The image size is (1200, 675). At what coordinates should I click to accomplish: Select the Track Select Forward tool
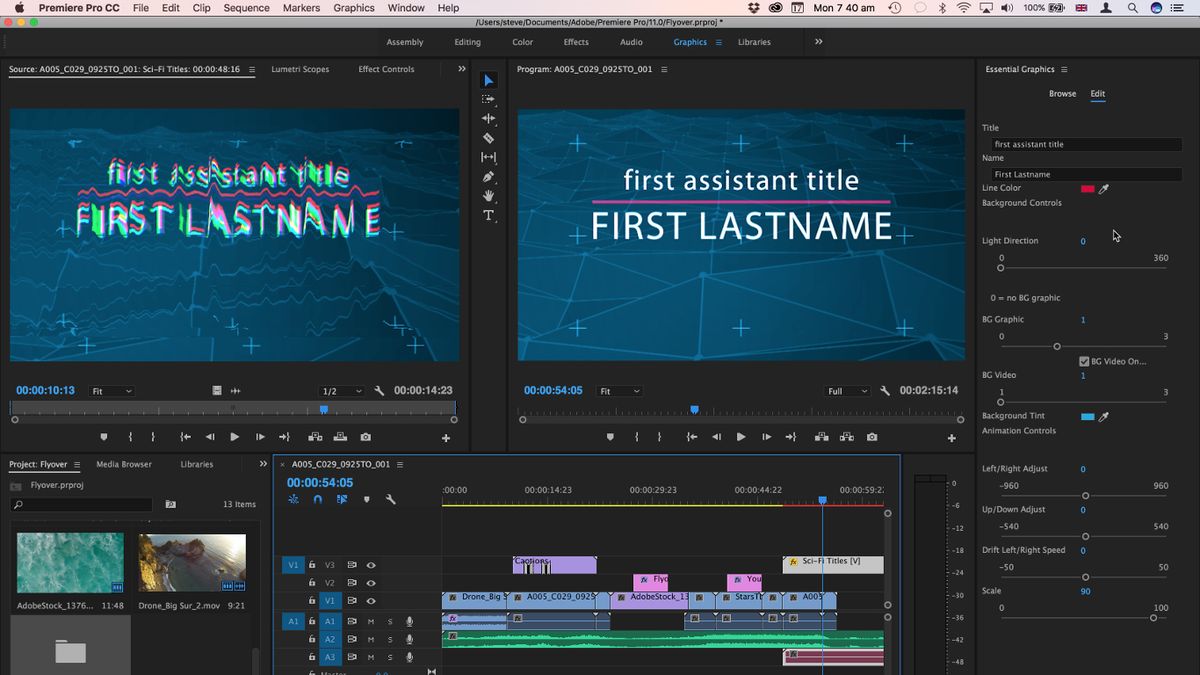click(x=488, y=99)
